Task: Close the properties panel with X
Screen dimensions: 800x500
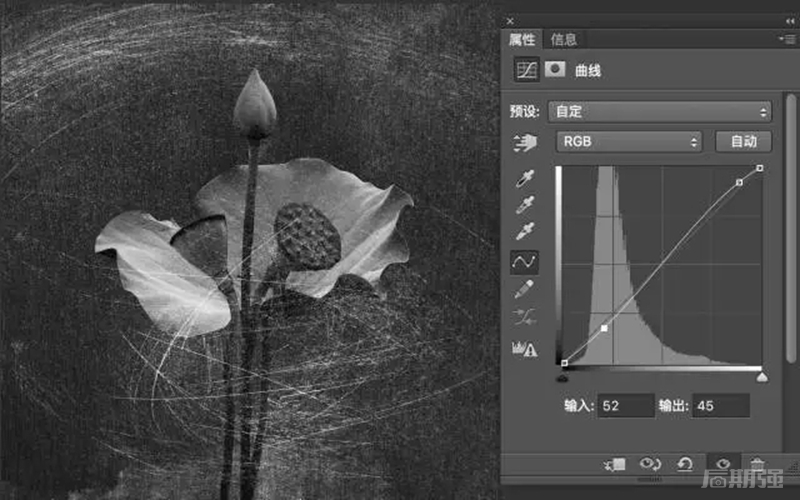Action: (510, 21)
